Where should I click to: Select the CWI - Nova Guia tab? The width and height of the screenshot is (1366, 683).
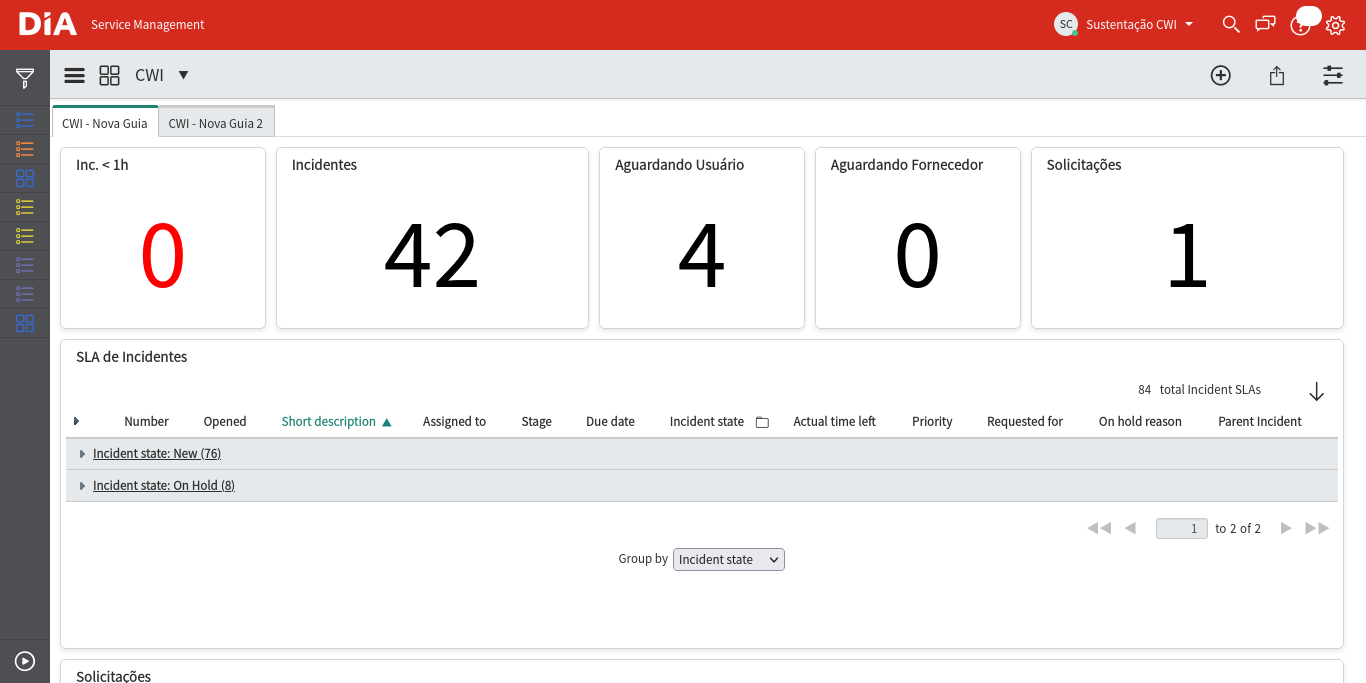pos(105,123)
